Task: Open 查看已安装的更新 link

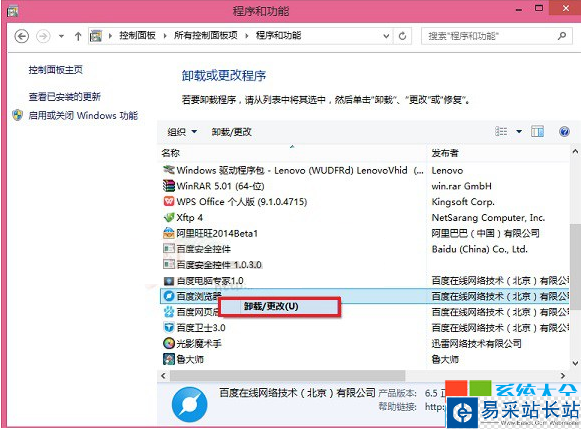Action: coord(65,97)
